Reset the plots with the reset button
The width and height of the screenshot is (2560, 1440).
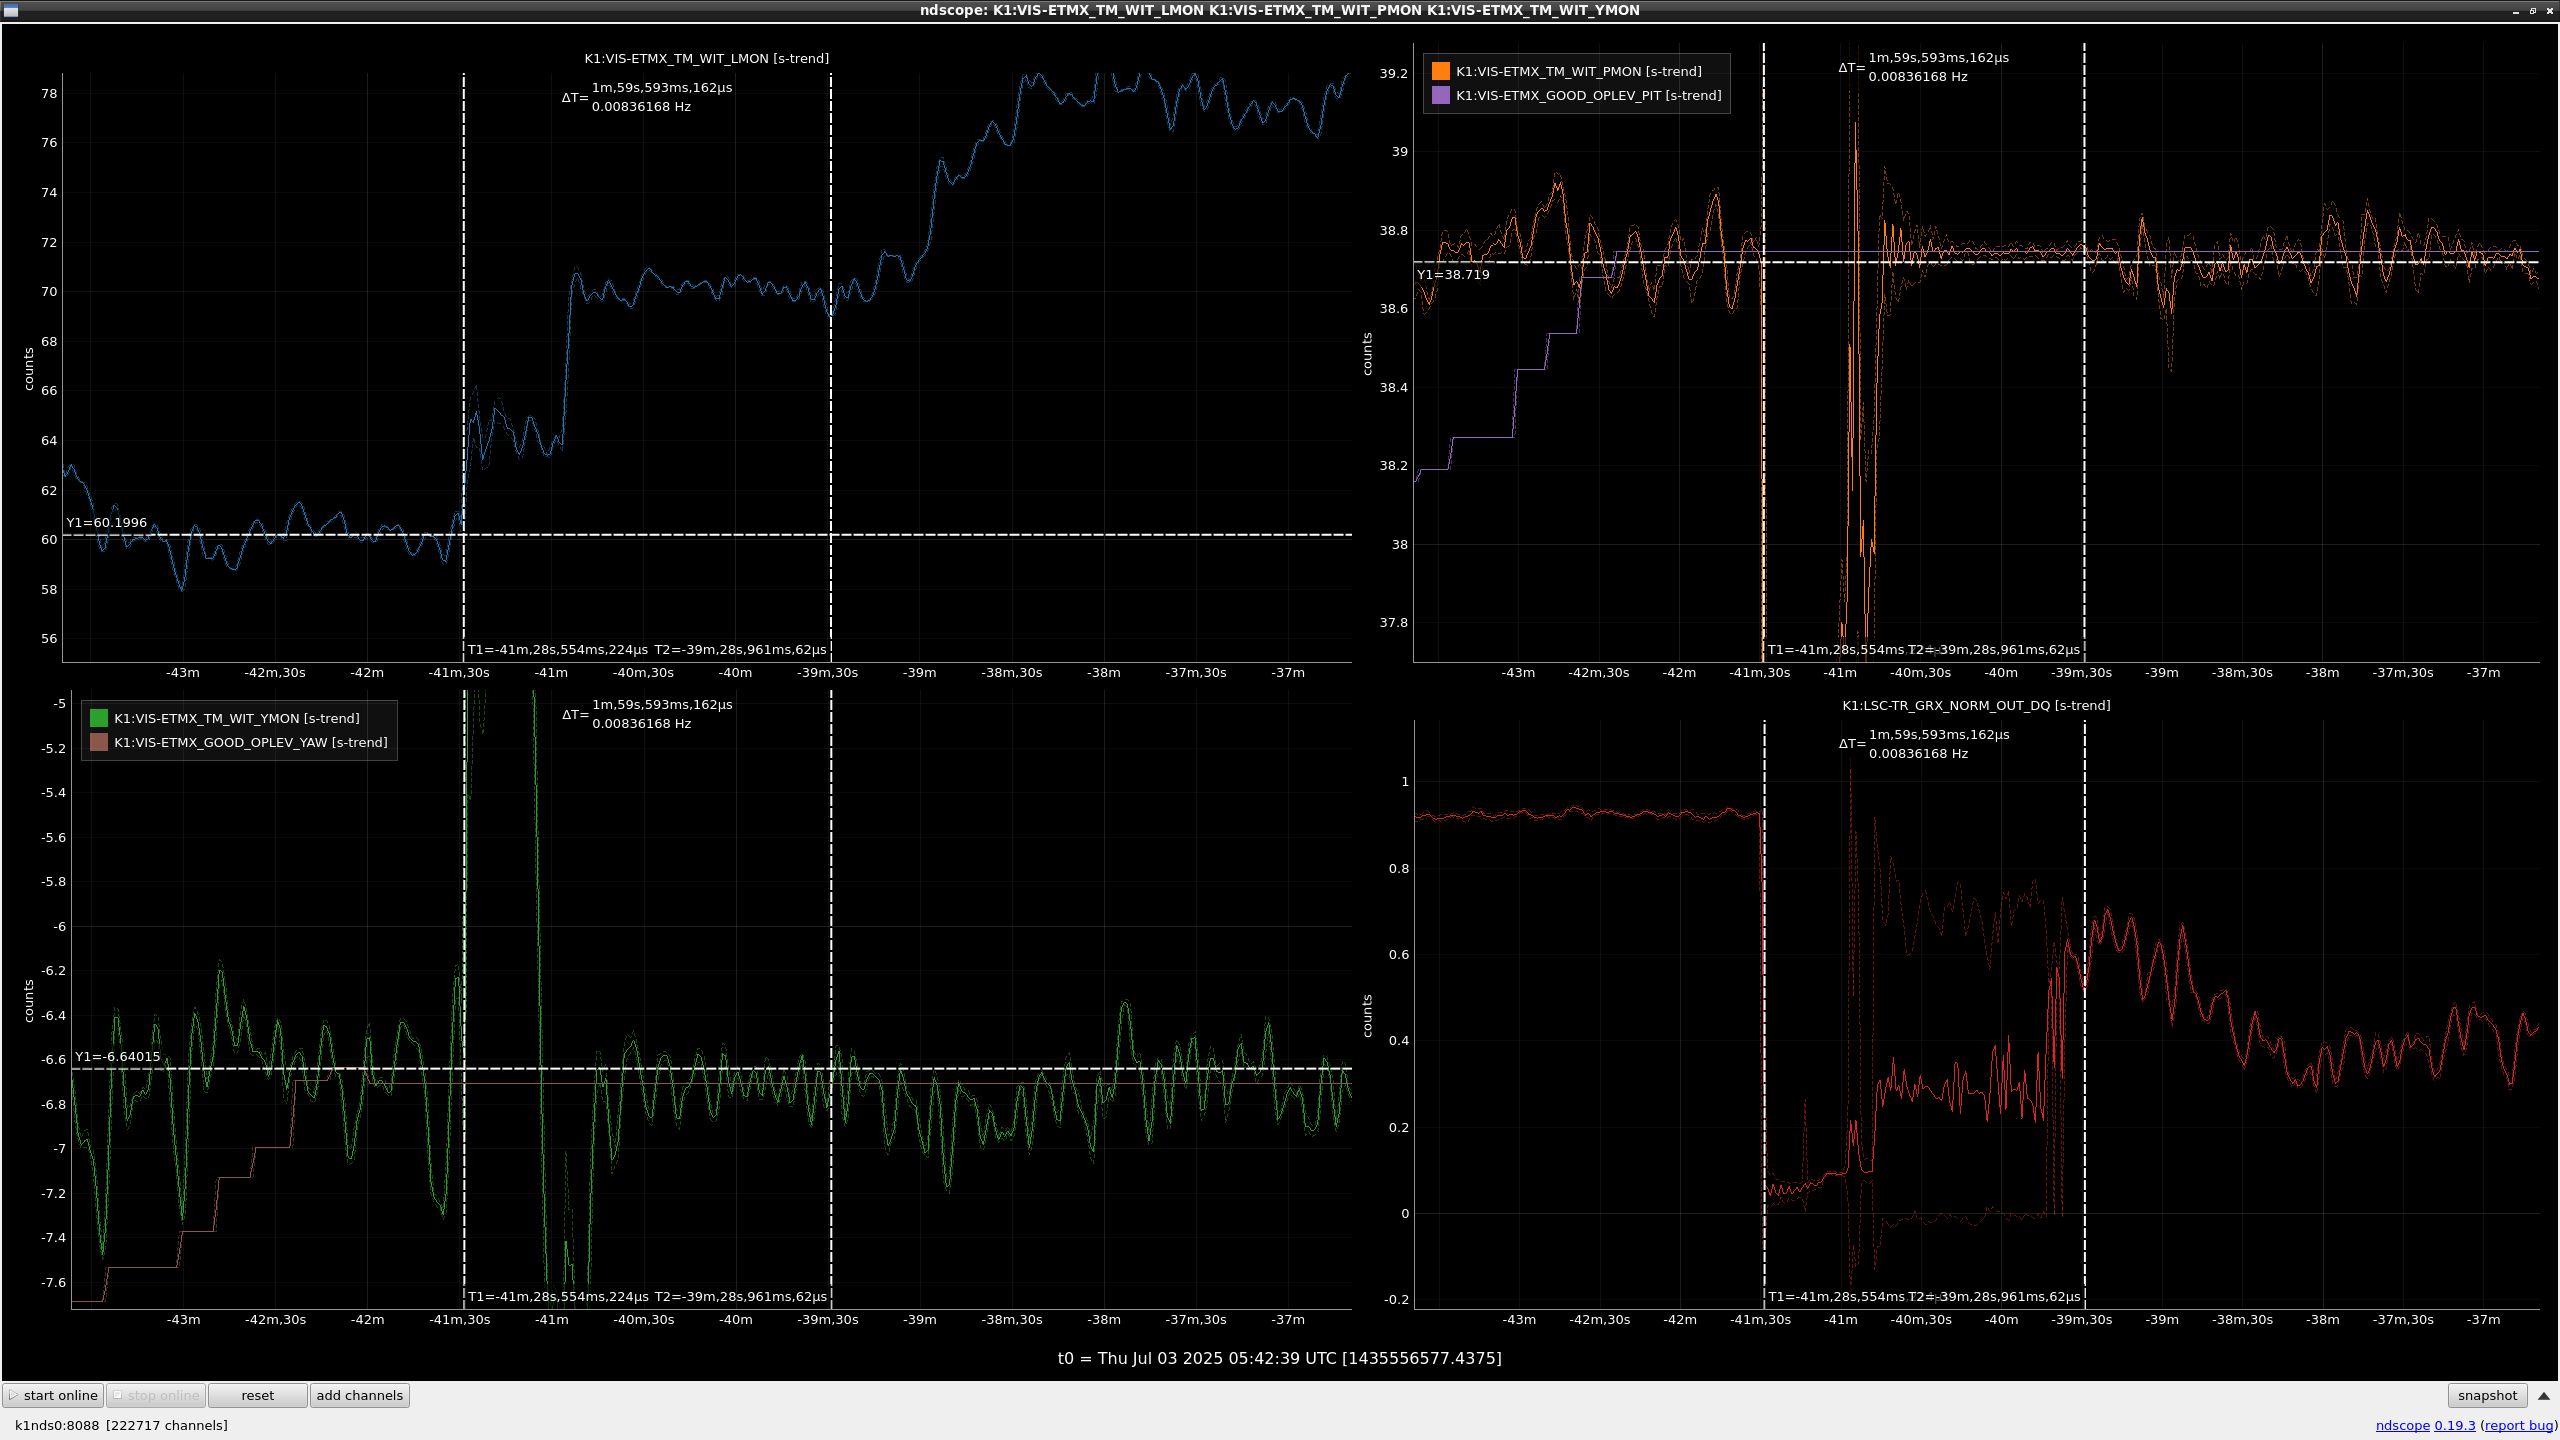[258, 1395]
